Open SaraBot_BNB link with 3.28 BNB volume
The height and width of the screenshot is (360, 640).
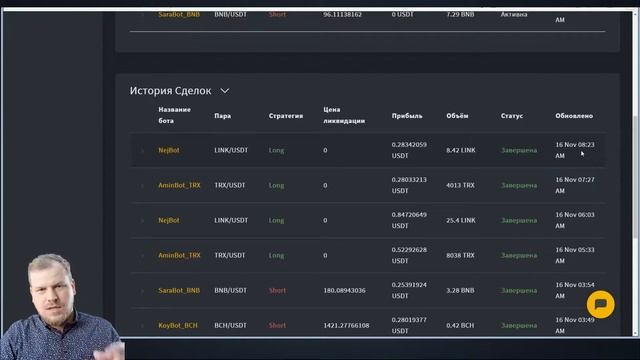click(x=179, y=291)
